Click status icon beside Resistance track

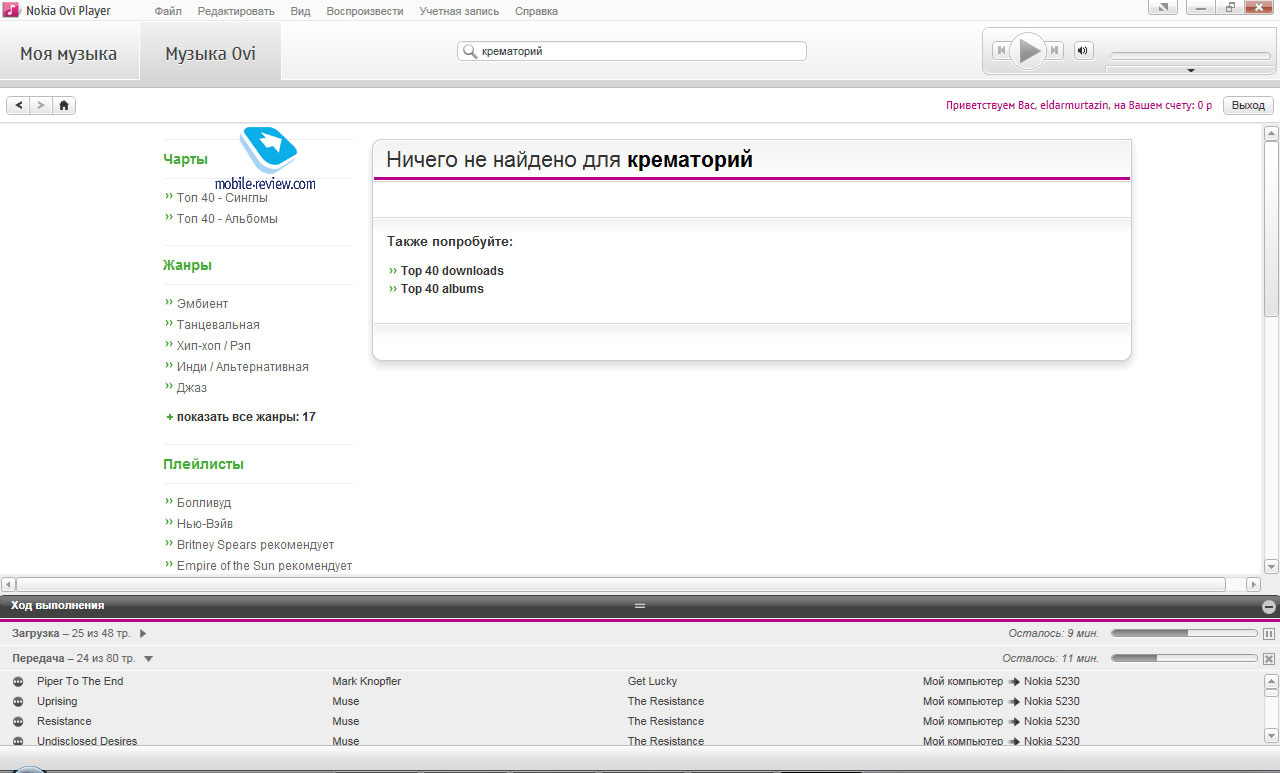(x=18, y=721)
